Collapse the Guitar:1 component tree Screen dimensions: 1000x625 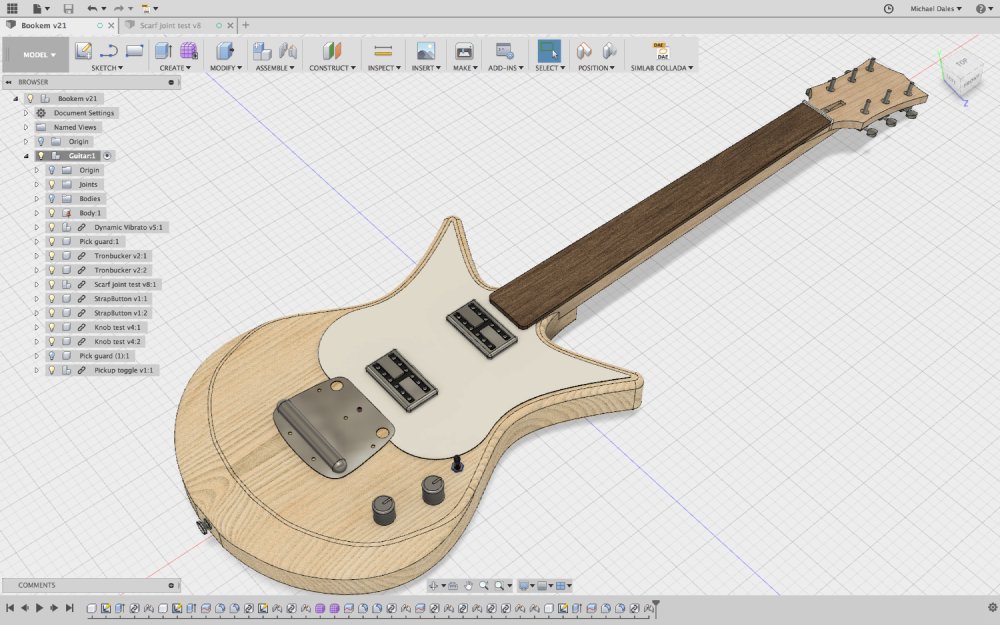pos(26,156)
